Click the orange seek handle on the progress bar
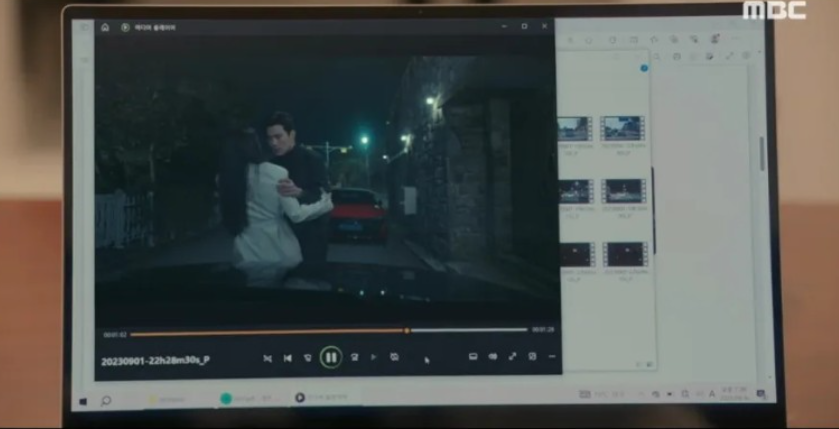 pos(407,331)
